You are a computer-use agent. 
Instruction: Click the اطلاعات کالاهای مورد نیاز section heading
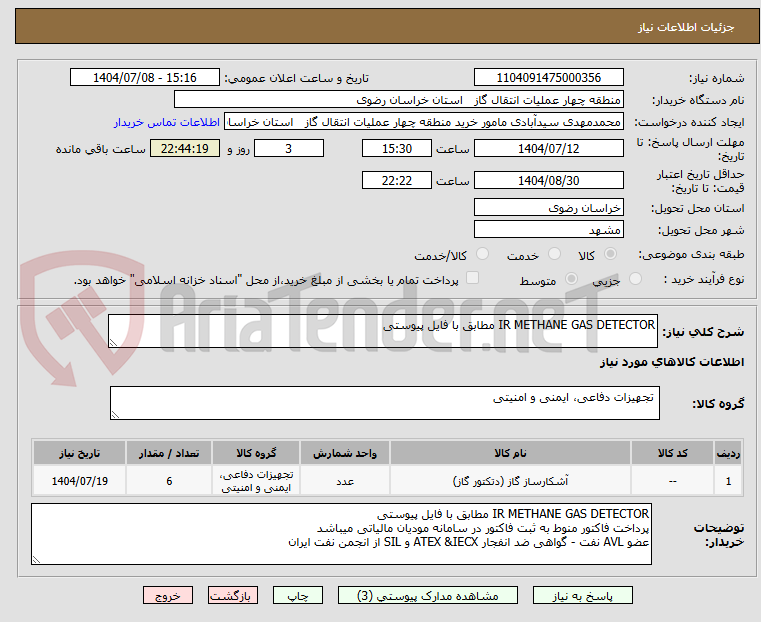pyautogui.click(x=672, y=362)
